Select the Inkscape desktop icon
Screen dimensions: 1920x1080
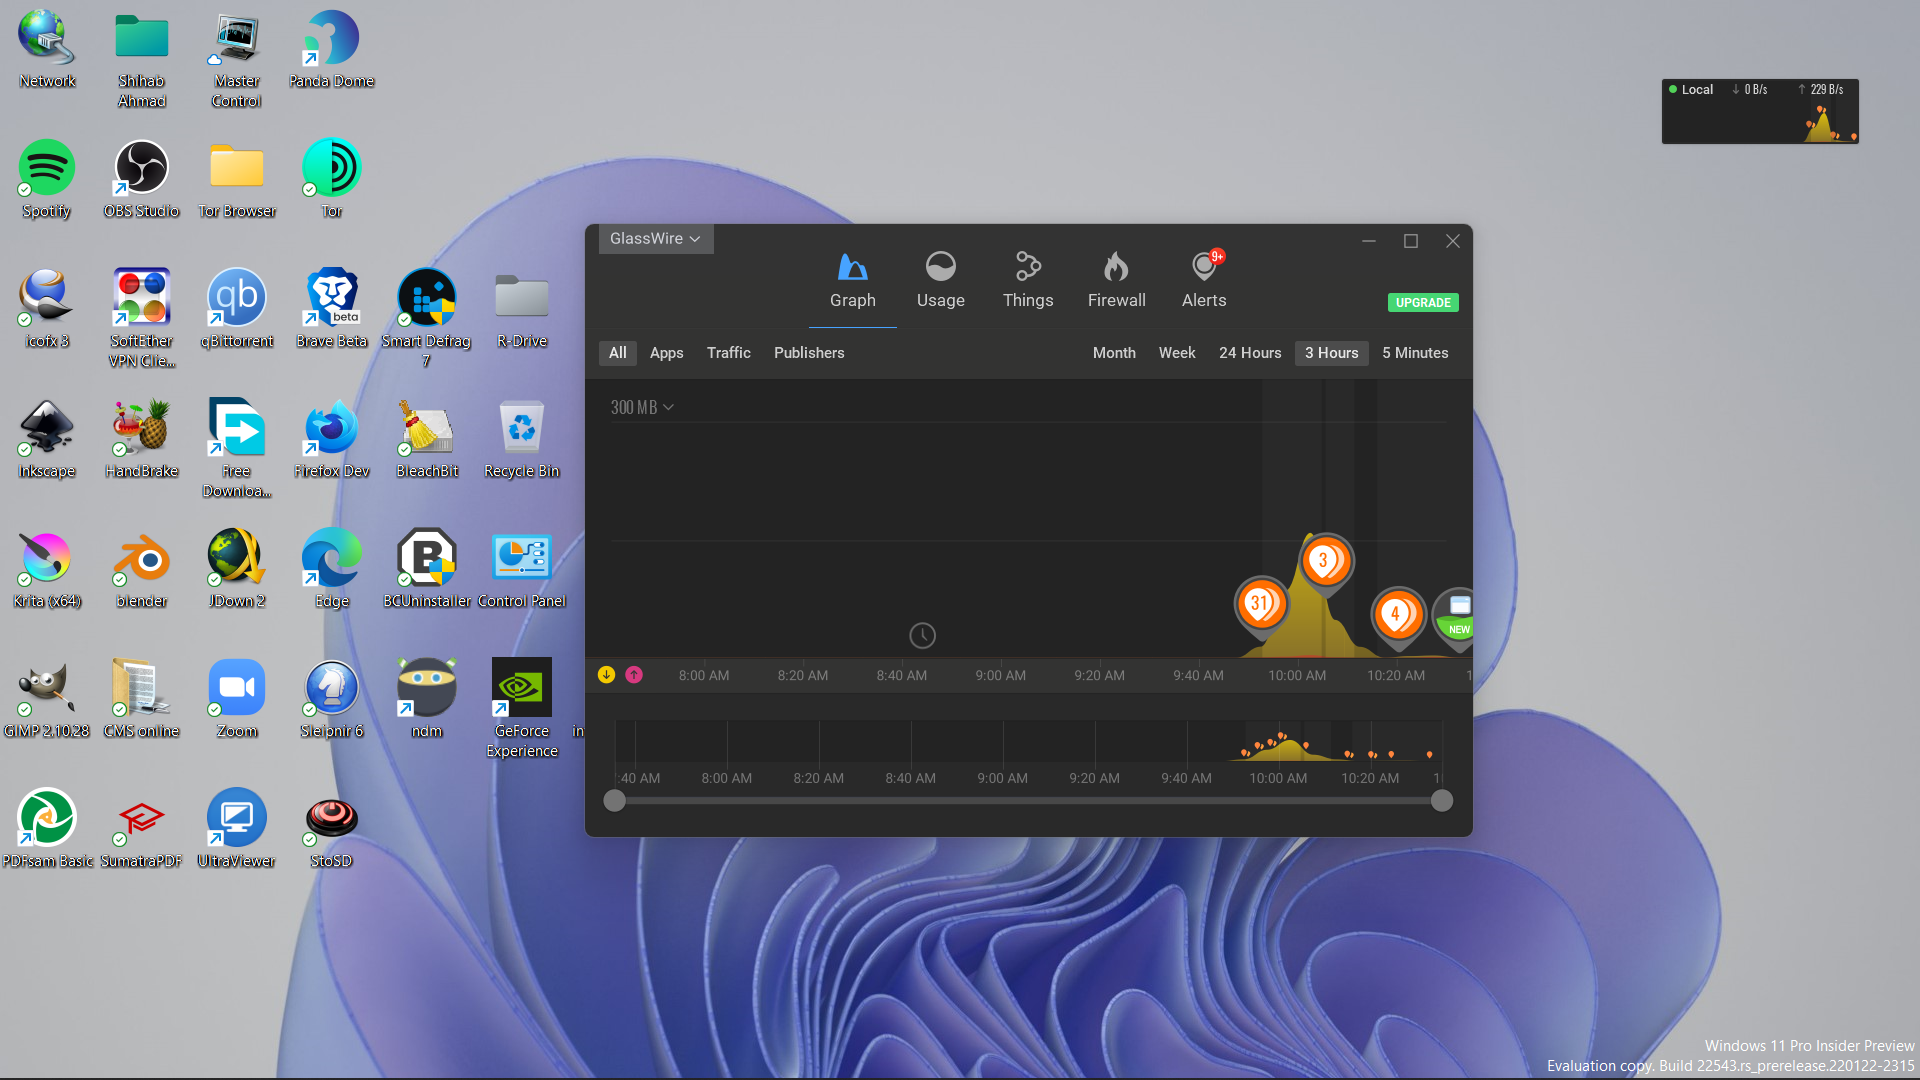click(x=47, y=438)
